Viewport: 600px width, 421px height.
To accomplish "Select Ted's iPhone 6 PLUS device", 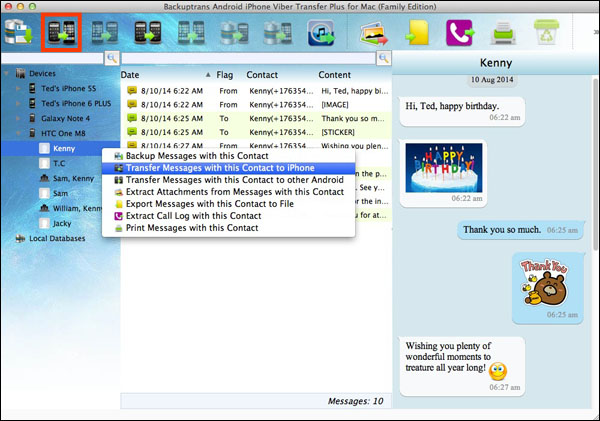I will 76,103.
